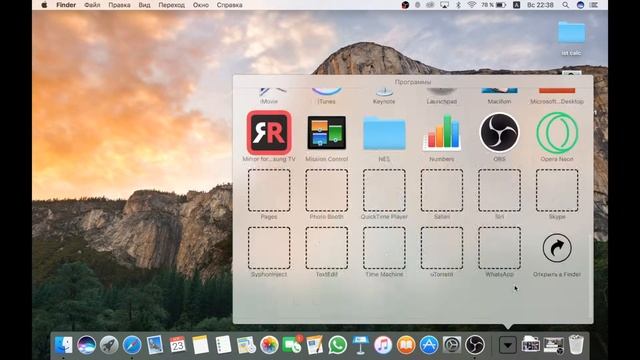Collapse Programs stack via Dock arrow icon

coord(508,345)
